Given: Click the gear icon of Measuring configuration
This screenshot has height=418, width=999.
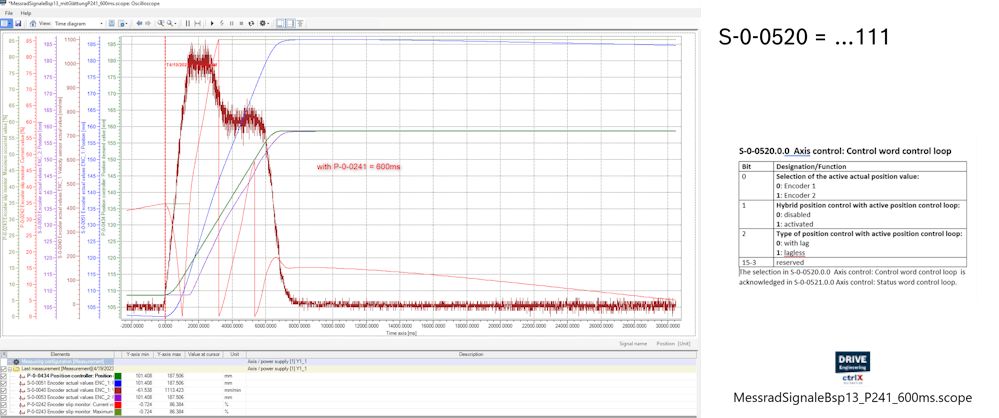Looking at the screenshot, I should click(16, 361).
